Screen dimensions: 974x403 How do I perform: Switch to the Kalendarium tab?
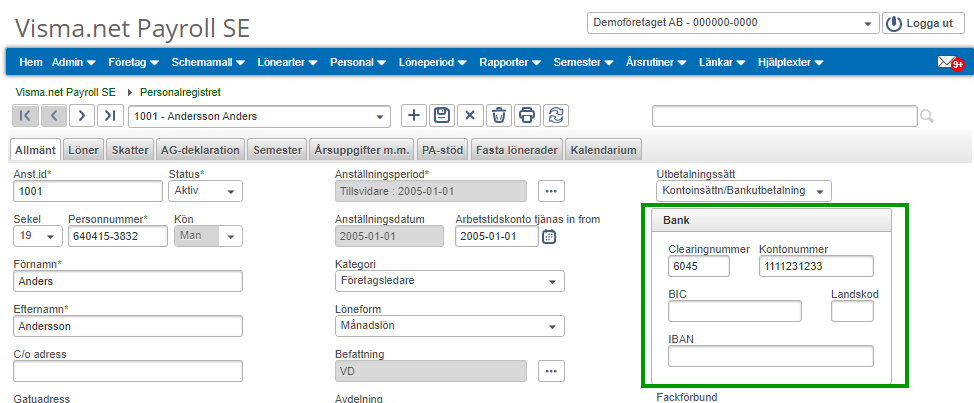[x=603, y=150]
